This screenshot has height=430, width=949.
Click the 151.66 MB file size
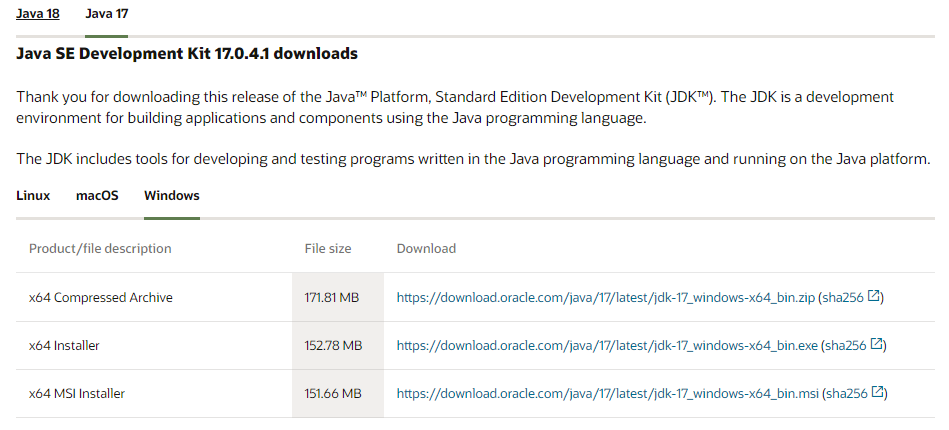pyautogui.click(x=332, y=393)
